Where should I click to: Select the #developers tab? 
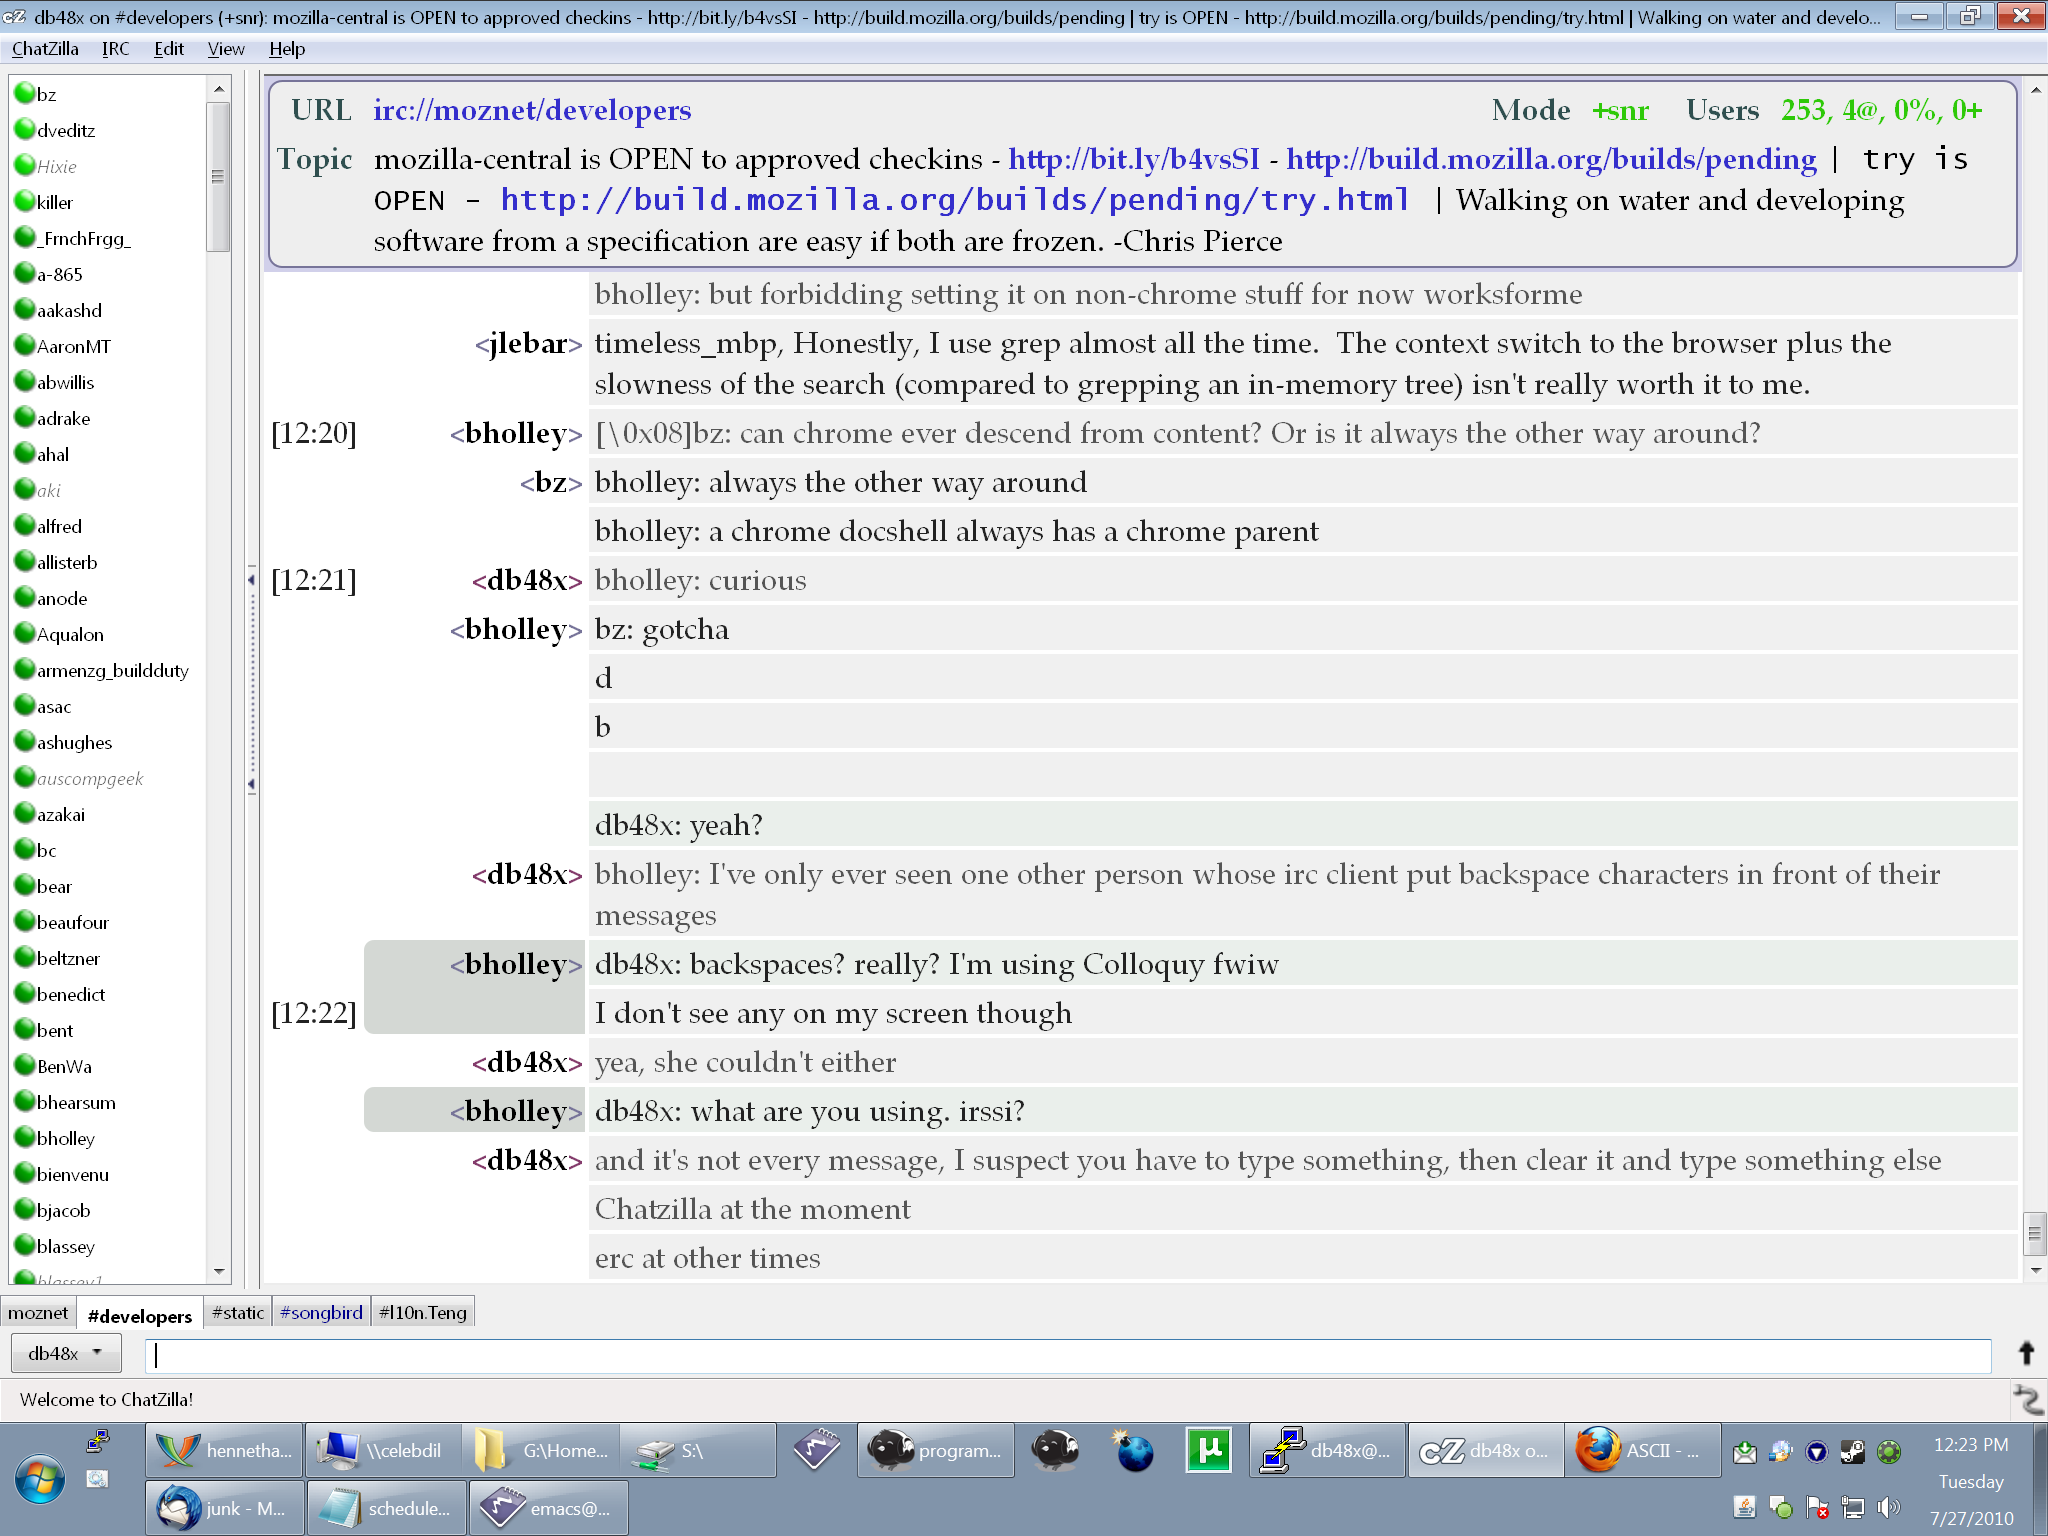pos(139,1314)
